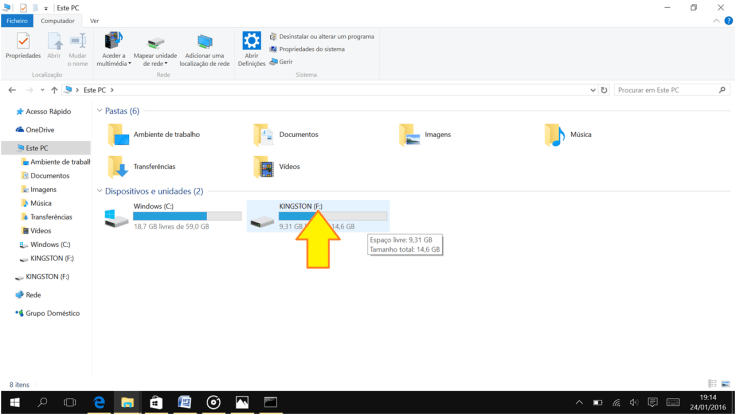The image size is (736, 415).
Task: Open Microsoft Edge from the taskbar
Action: click(x=99, y=402)
